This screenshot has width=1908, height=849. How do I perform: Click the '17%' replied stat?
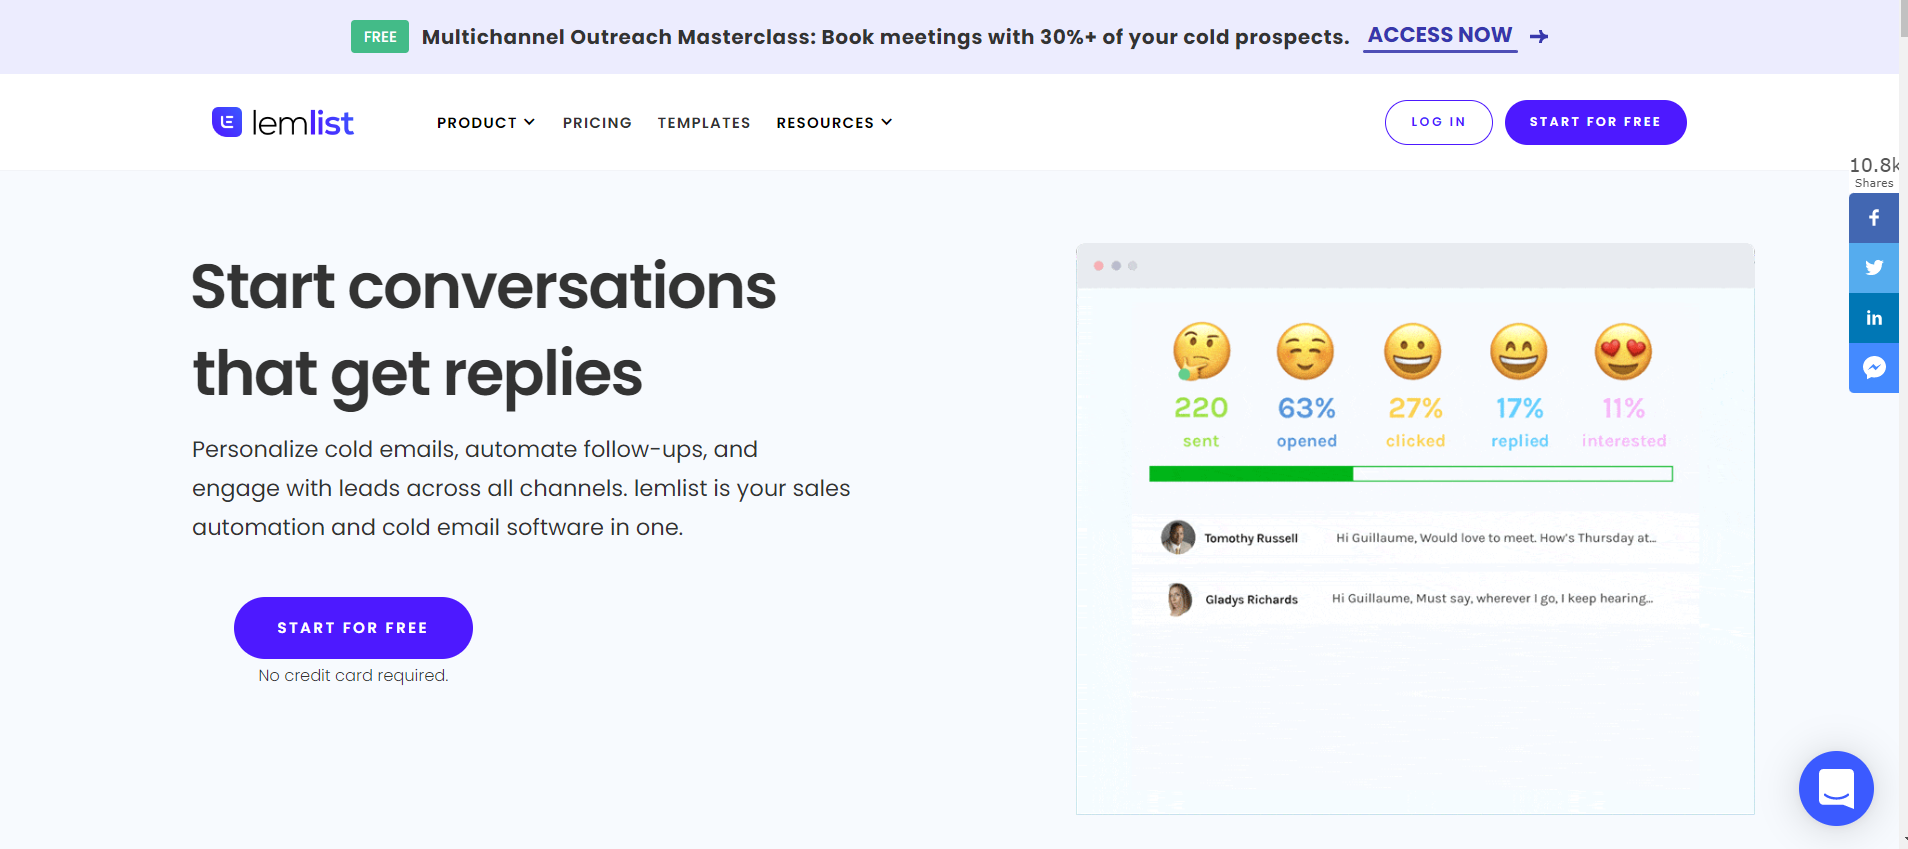pyautogui.click(x=1520, y=408)
